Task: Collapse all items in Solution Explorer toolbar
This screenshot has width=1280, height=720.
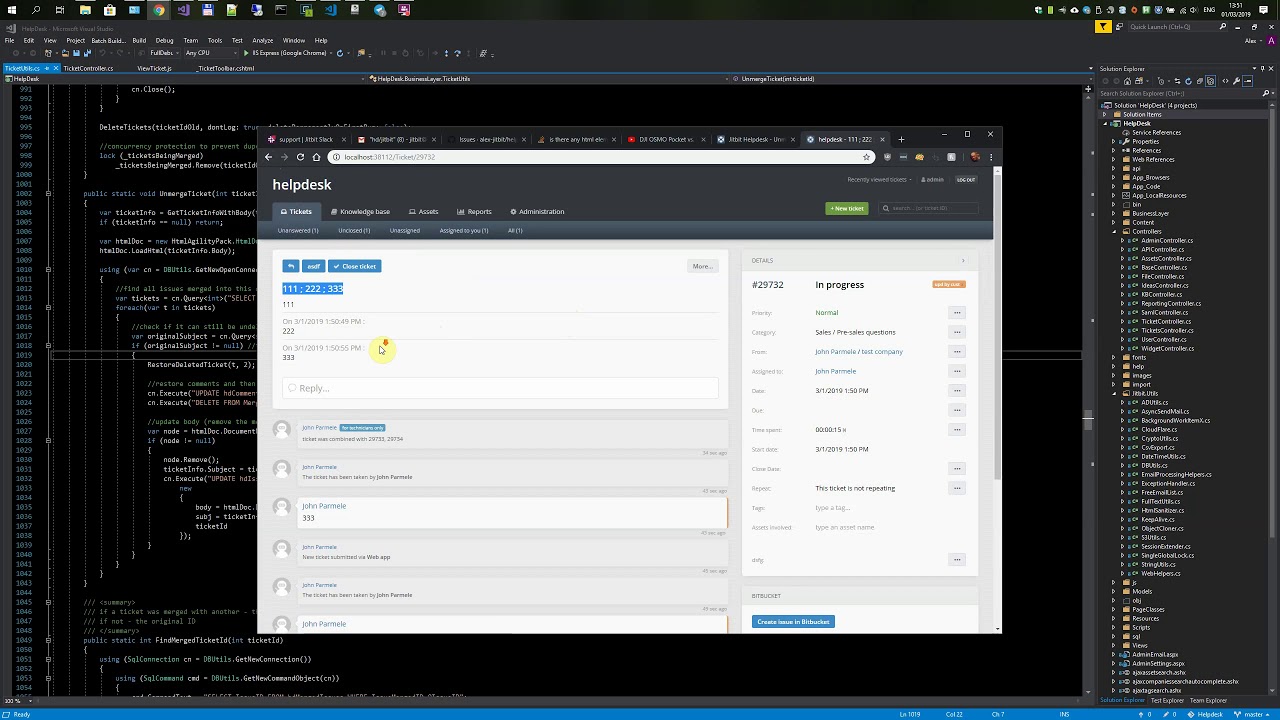Action: pyautogui.click(x=1200, y=81)
